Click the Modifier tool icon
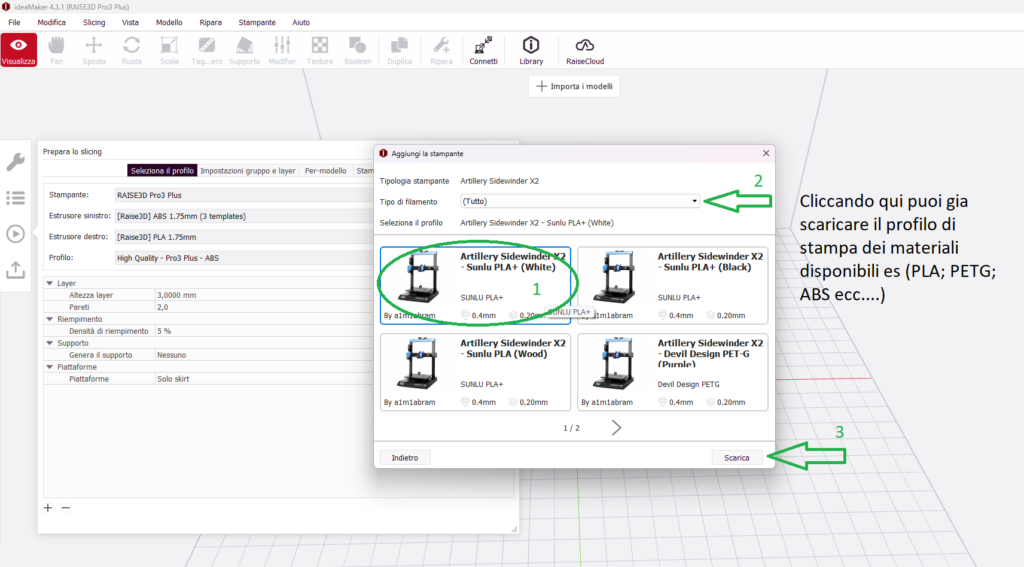This screenshot has width=1024, height=567. pyautogui.click(x=282, y=50)
